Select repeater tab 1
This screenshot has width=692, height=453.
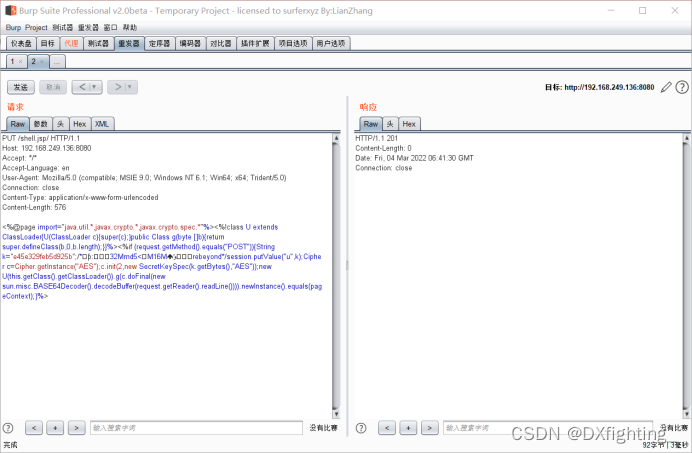click(12, 61)
